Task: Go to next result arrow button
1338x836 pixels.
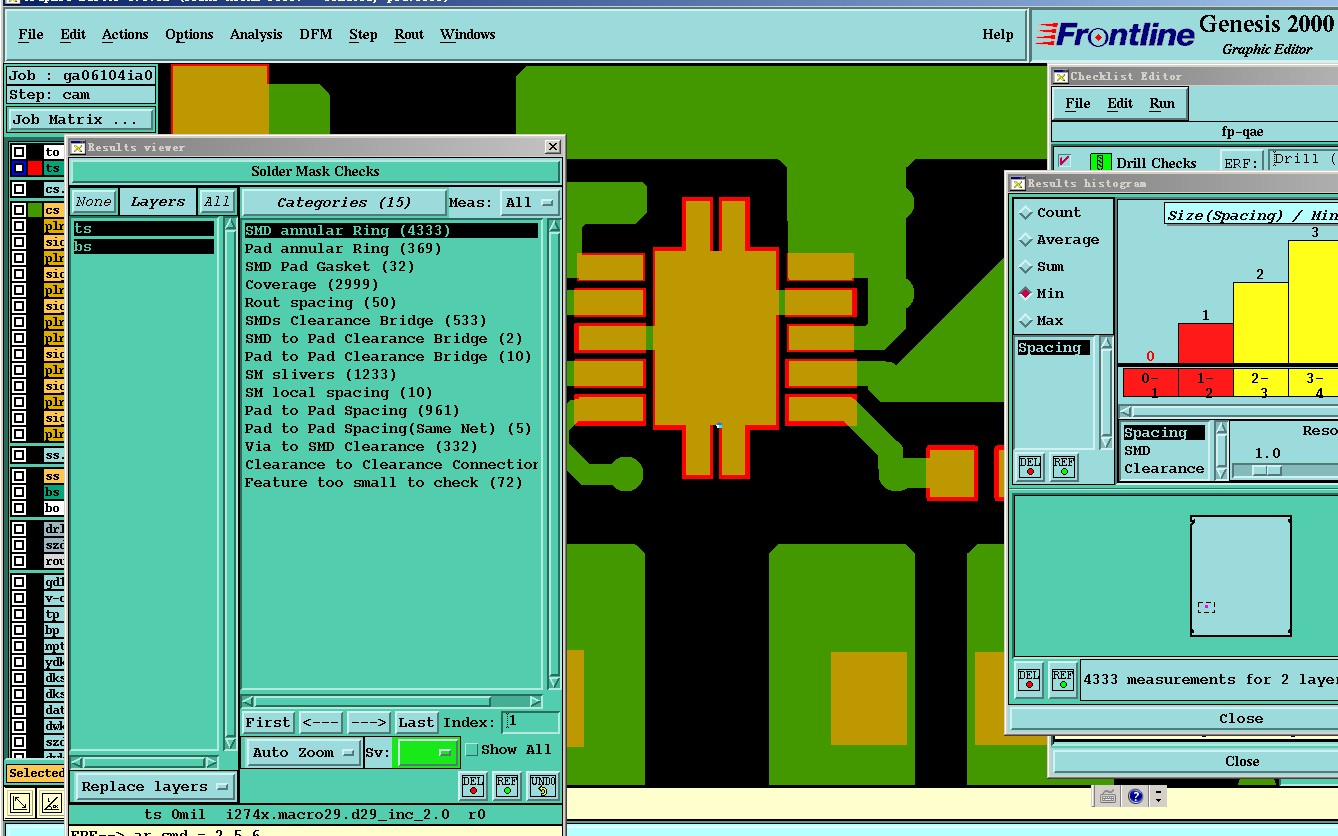Action: [368, 722]
